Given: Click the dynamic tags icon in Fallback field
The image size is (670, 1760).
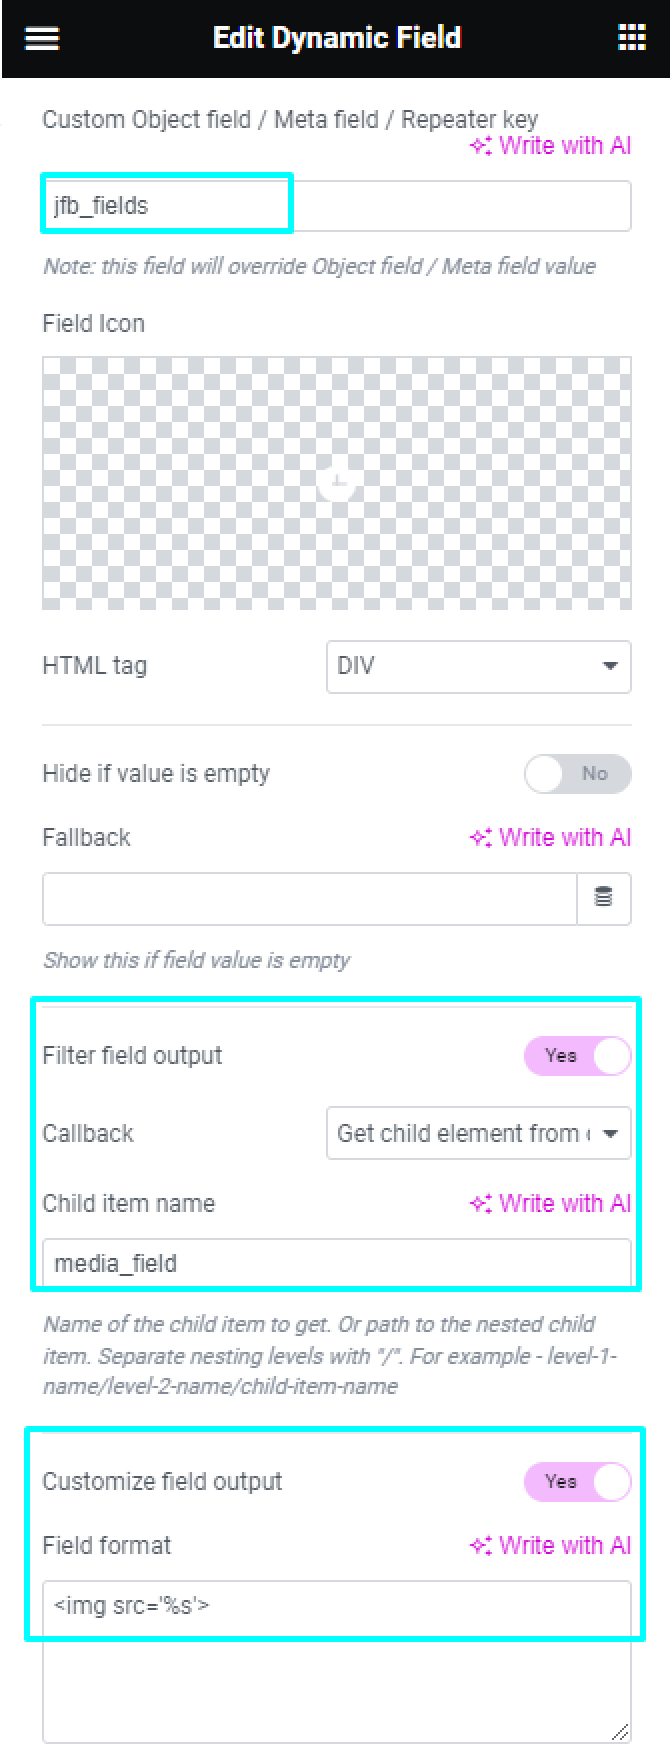Looking at the screenshot, I should pyautogui.click(x=605, y=898).
